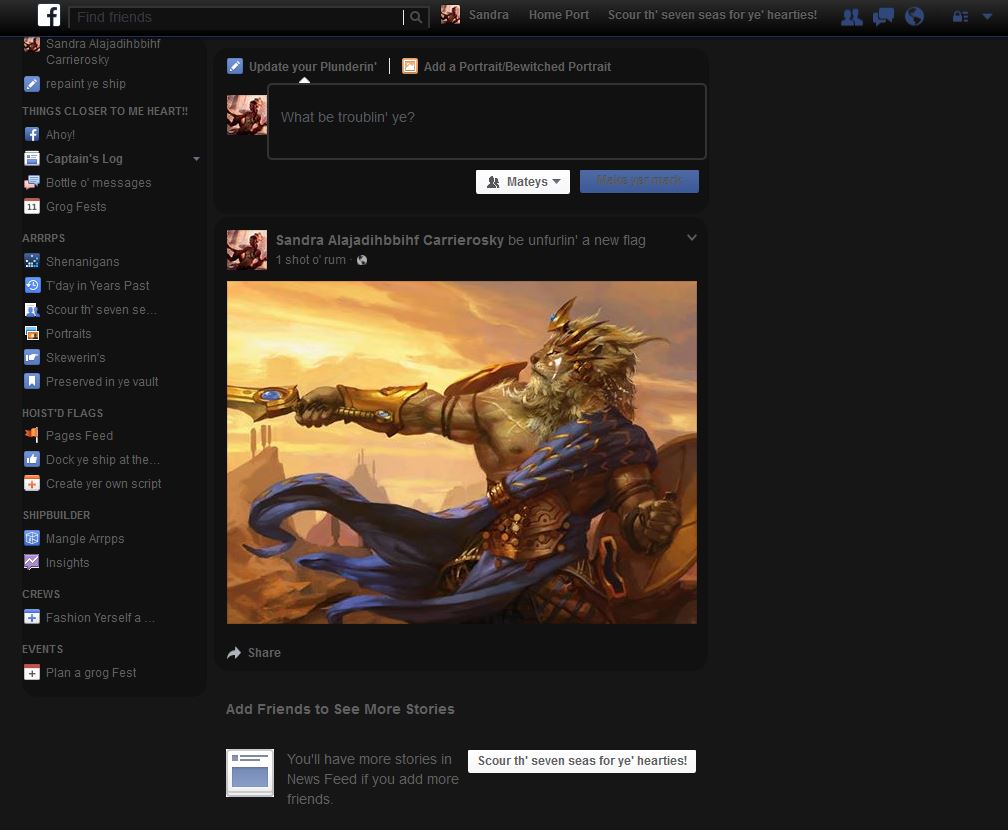Switch to Update your Plunderin' tab
1008x830 pixels.
click(x=302, y=66)
